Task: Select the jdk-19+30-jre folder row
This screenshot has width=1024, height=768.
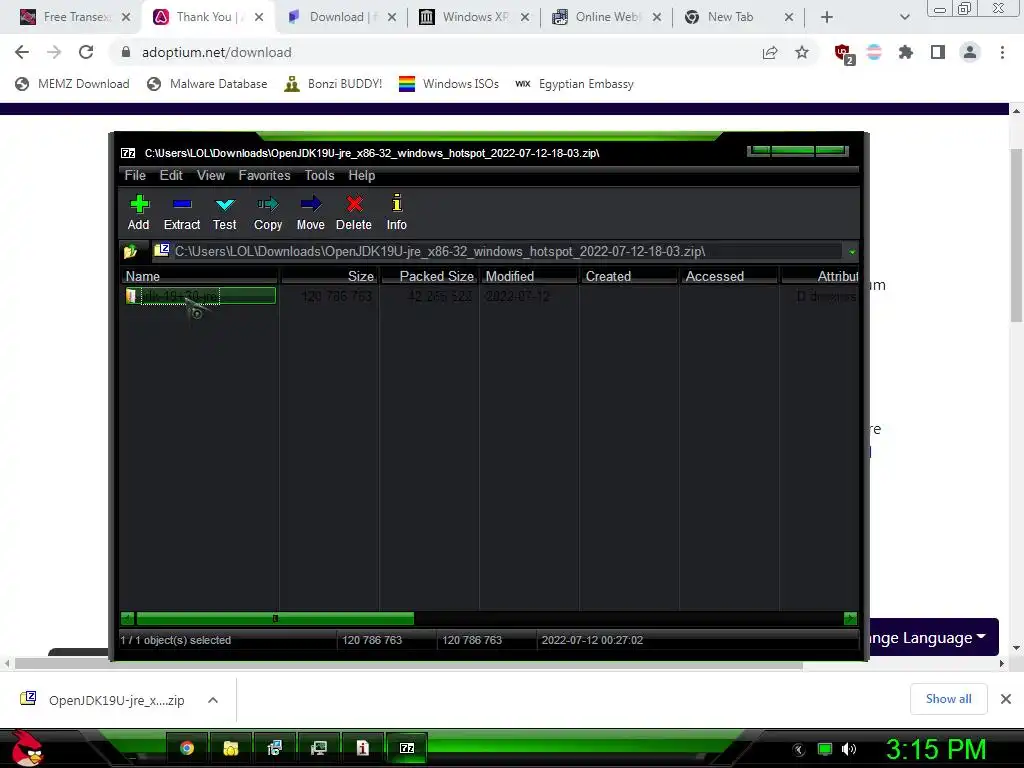Action: (200, 296)
